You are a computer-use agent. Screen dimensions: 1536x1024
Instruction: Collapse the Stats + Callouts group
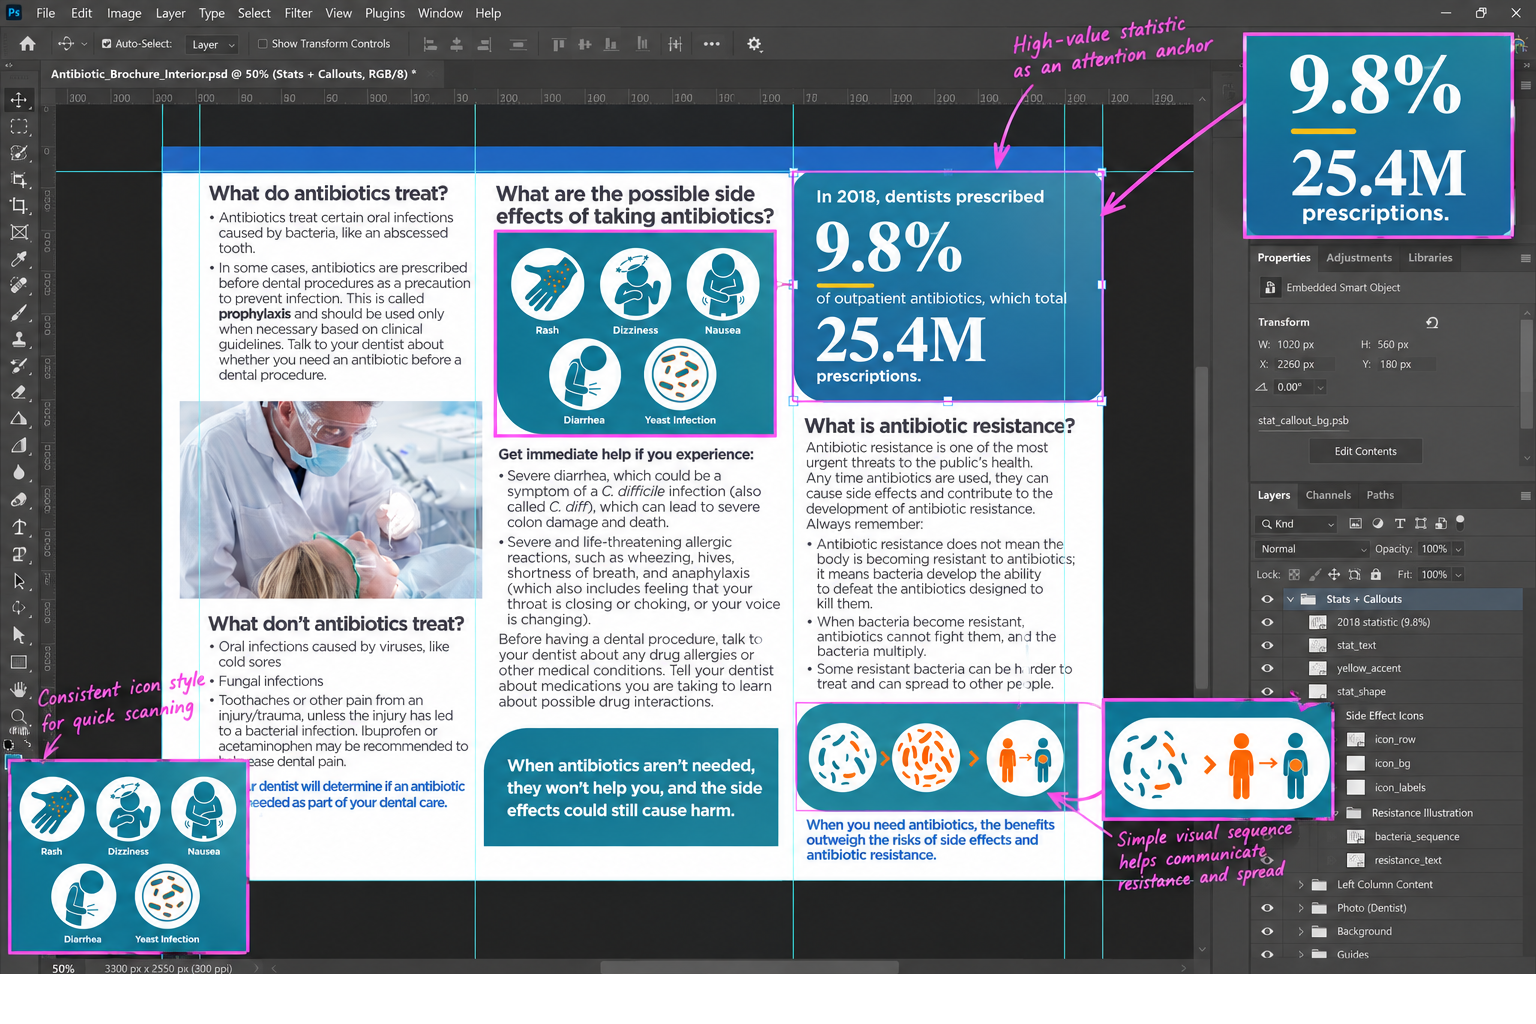point(1290,599)
